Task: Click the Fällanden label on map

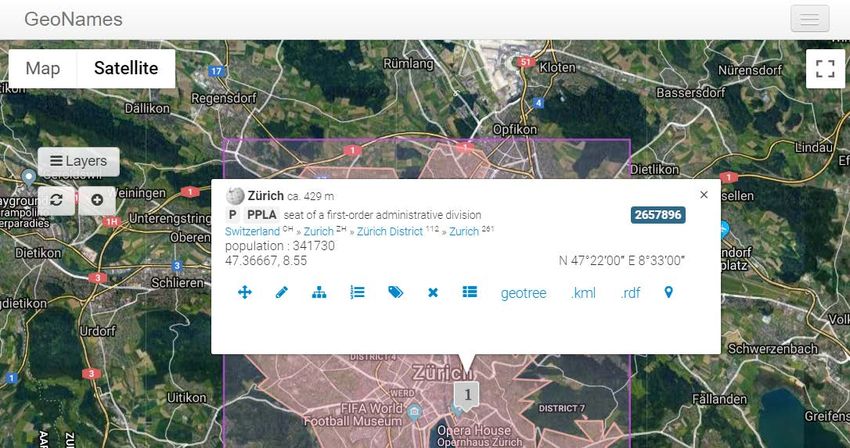Action: click(719, 399)
